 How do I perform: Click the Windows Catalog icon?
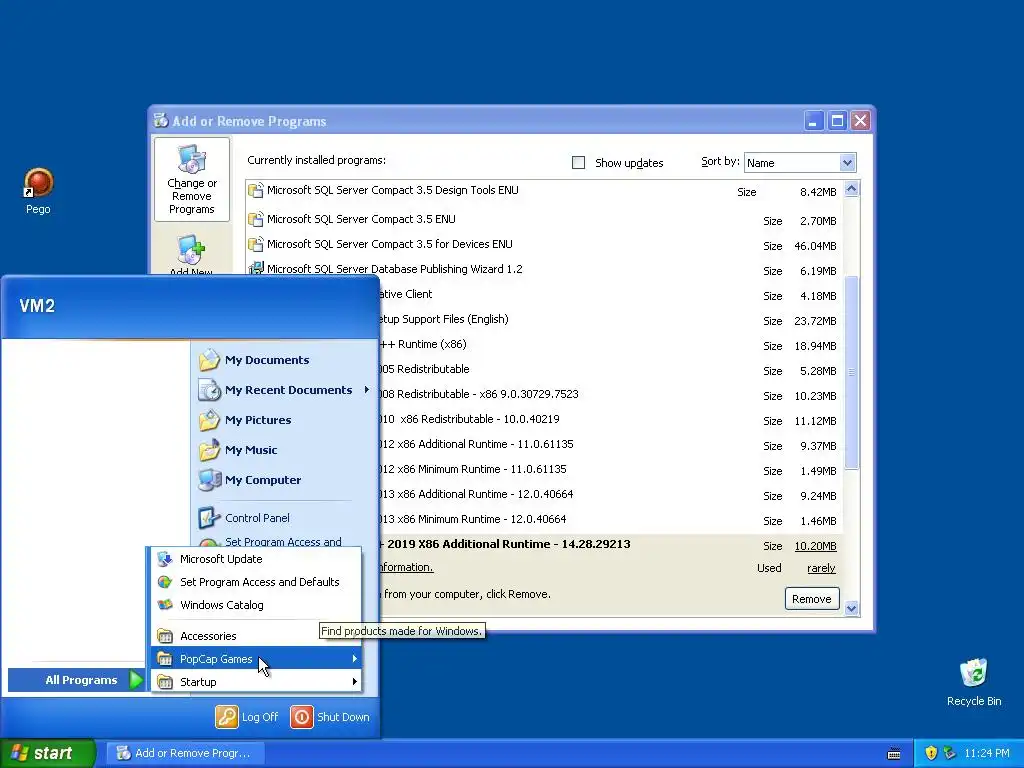coord(165,605)
